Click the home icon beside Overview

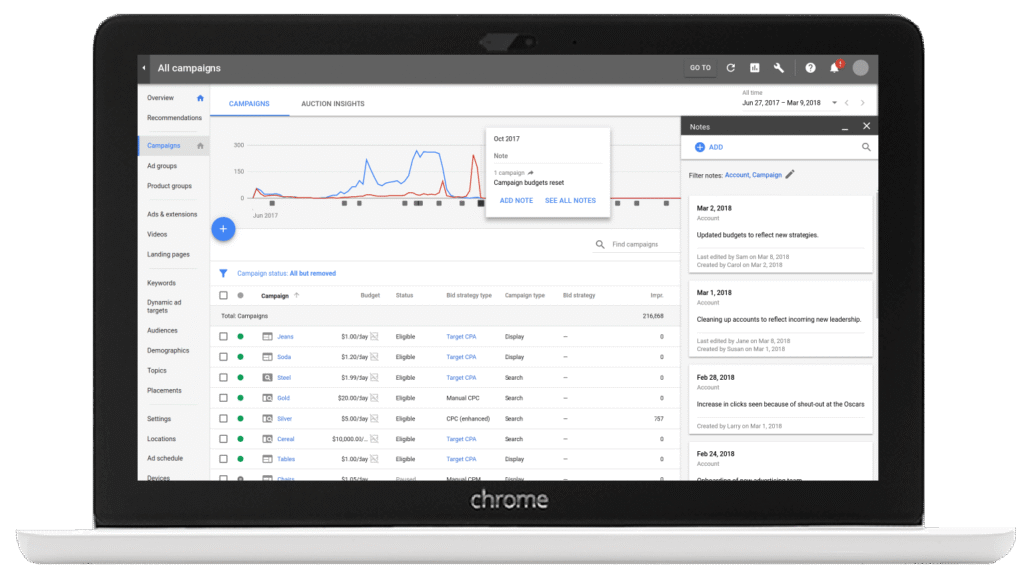coord(200,98)
